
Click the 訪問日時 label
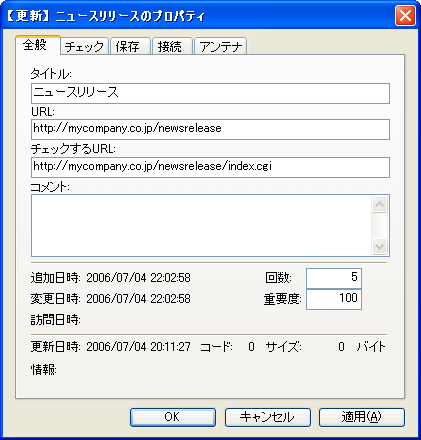coord(56,320)
